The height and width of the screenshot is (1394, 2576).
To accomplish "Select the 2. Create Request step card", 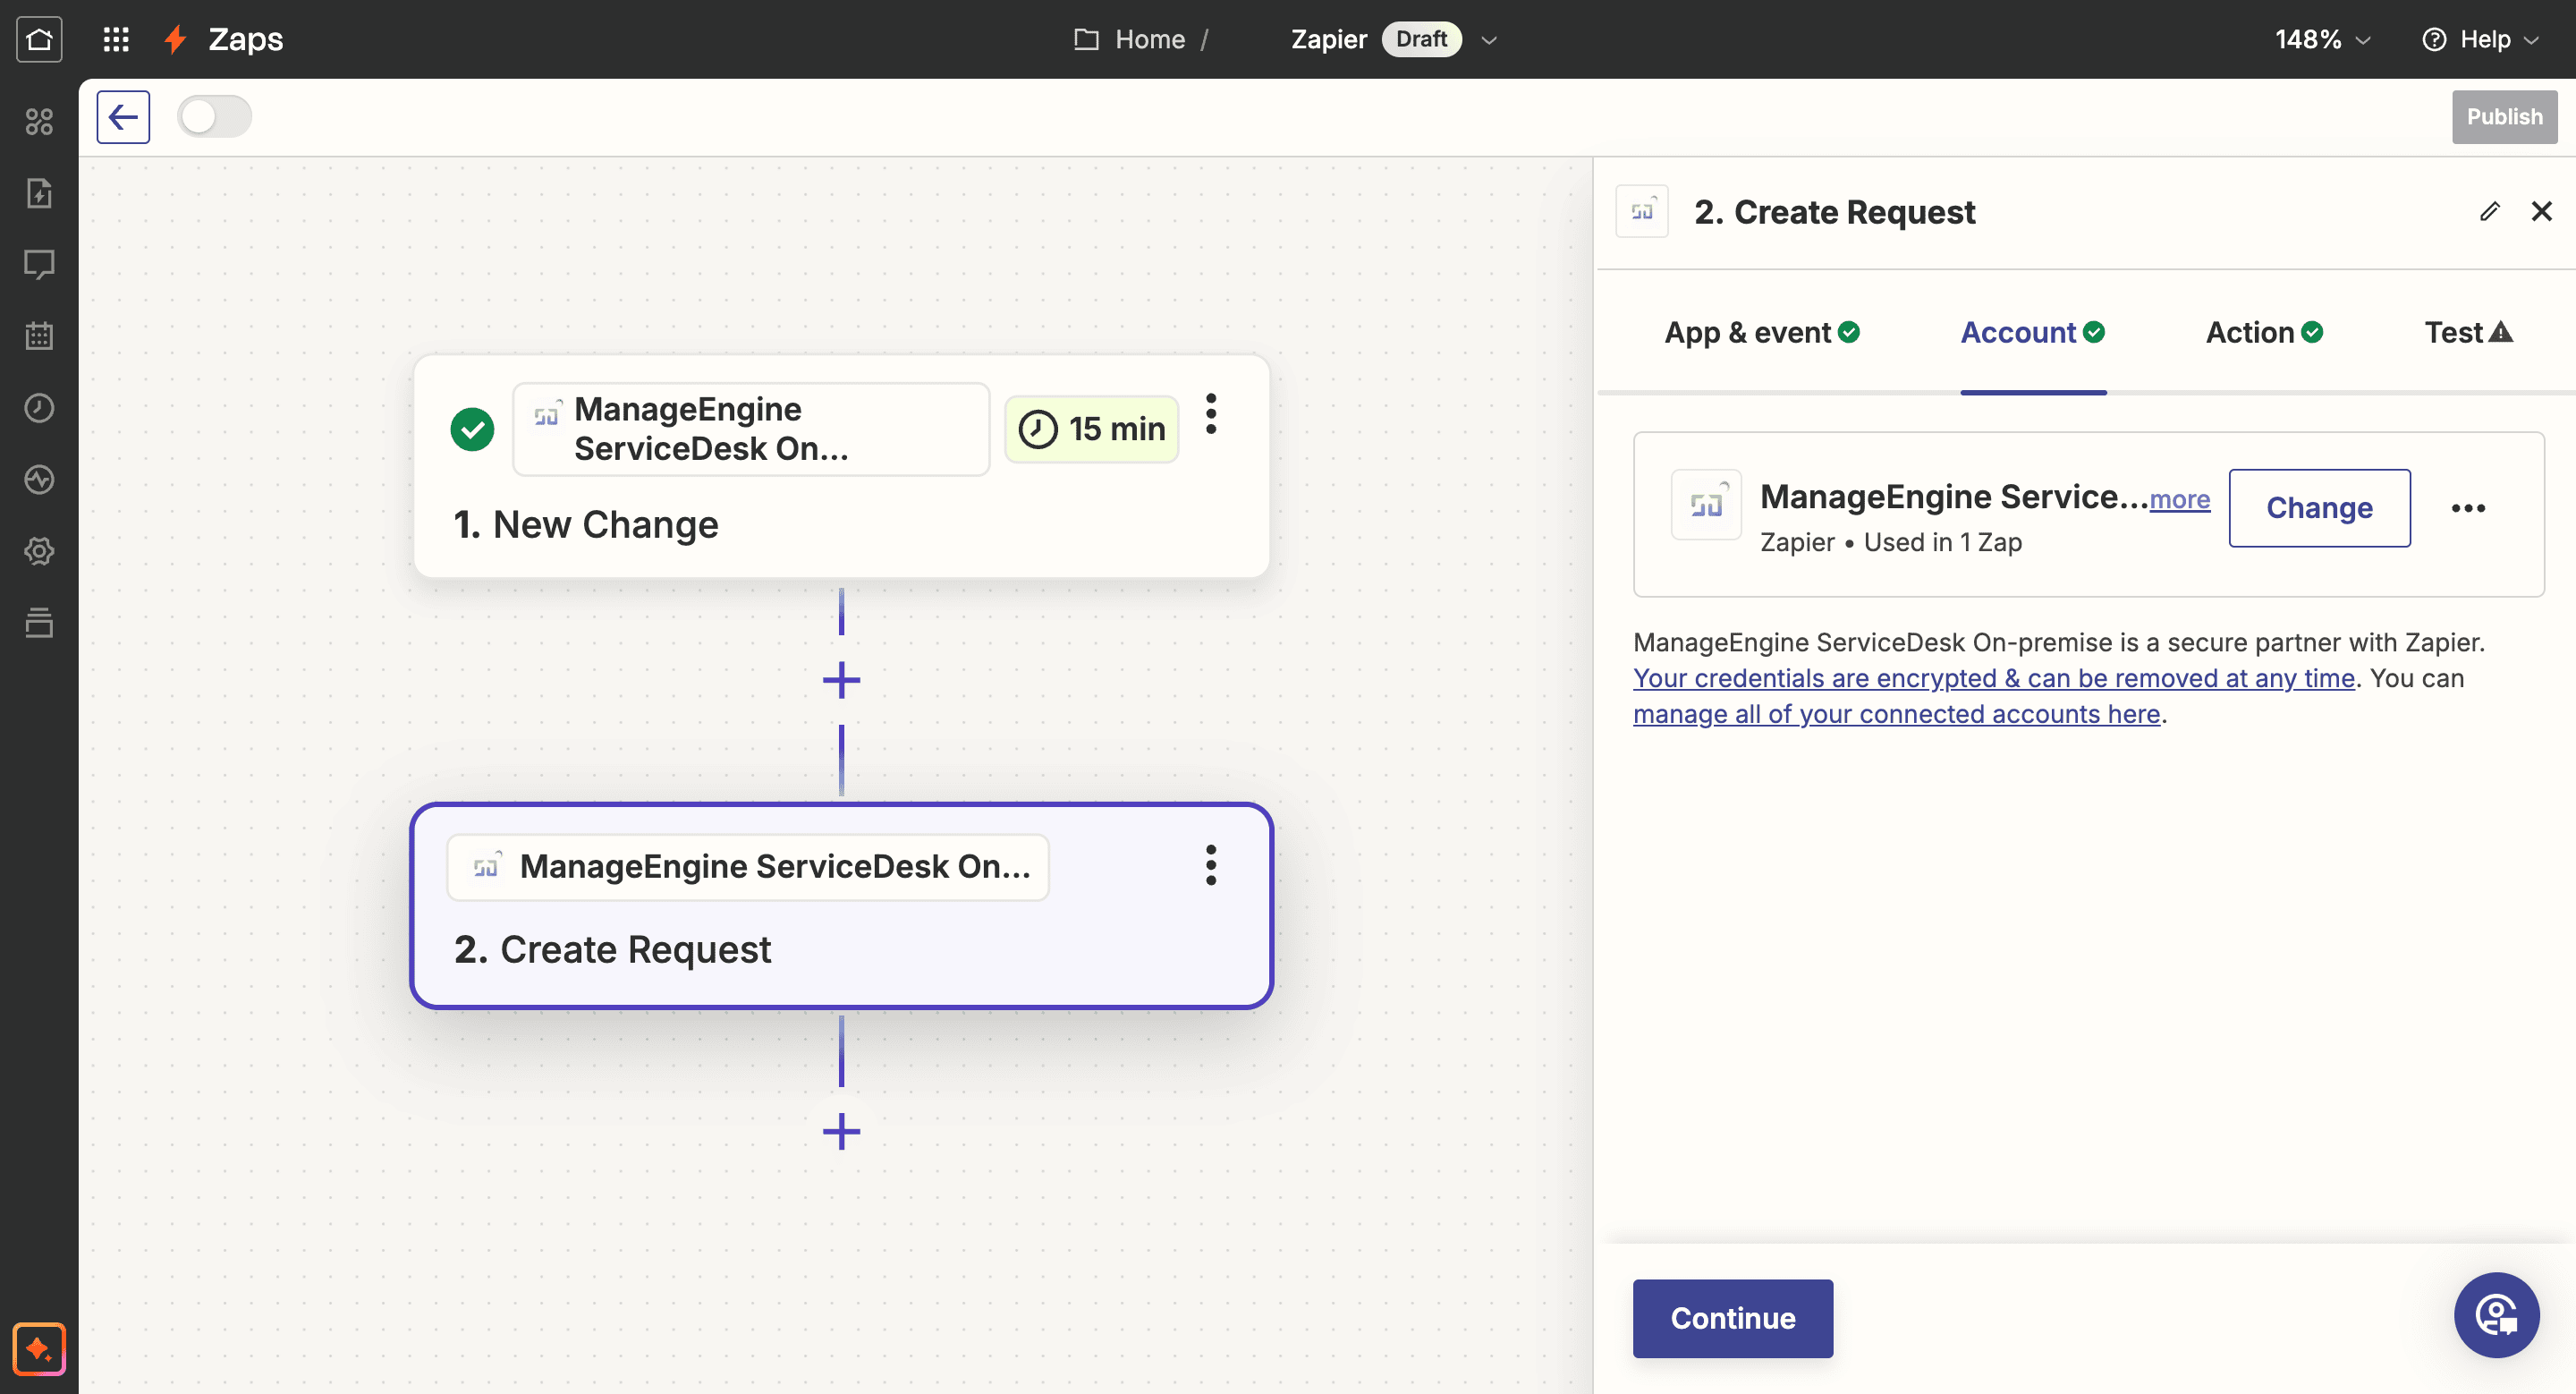I will click(x=841, y=906).
